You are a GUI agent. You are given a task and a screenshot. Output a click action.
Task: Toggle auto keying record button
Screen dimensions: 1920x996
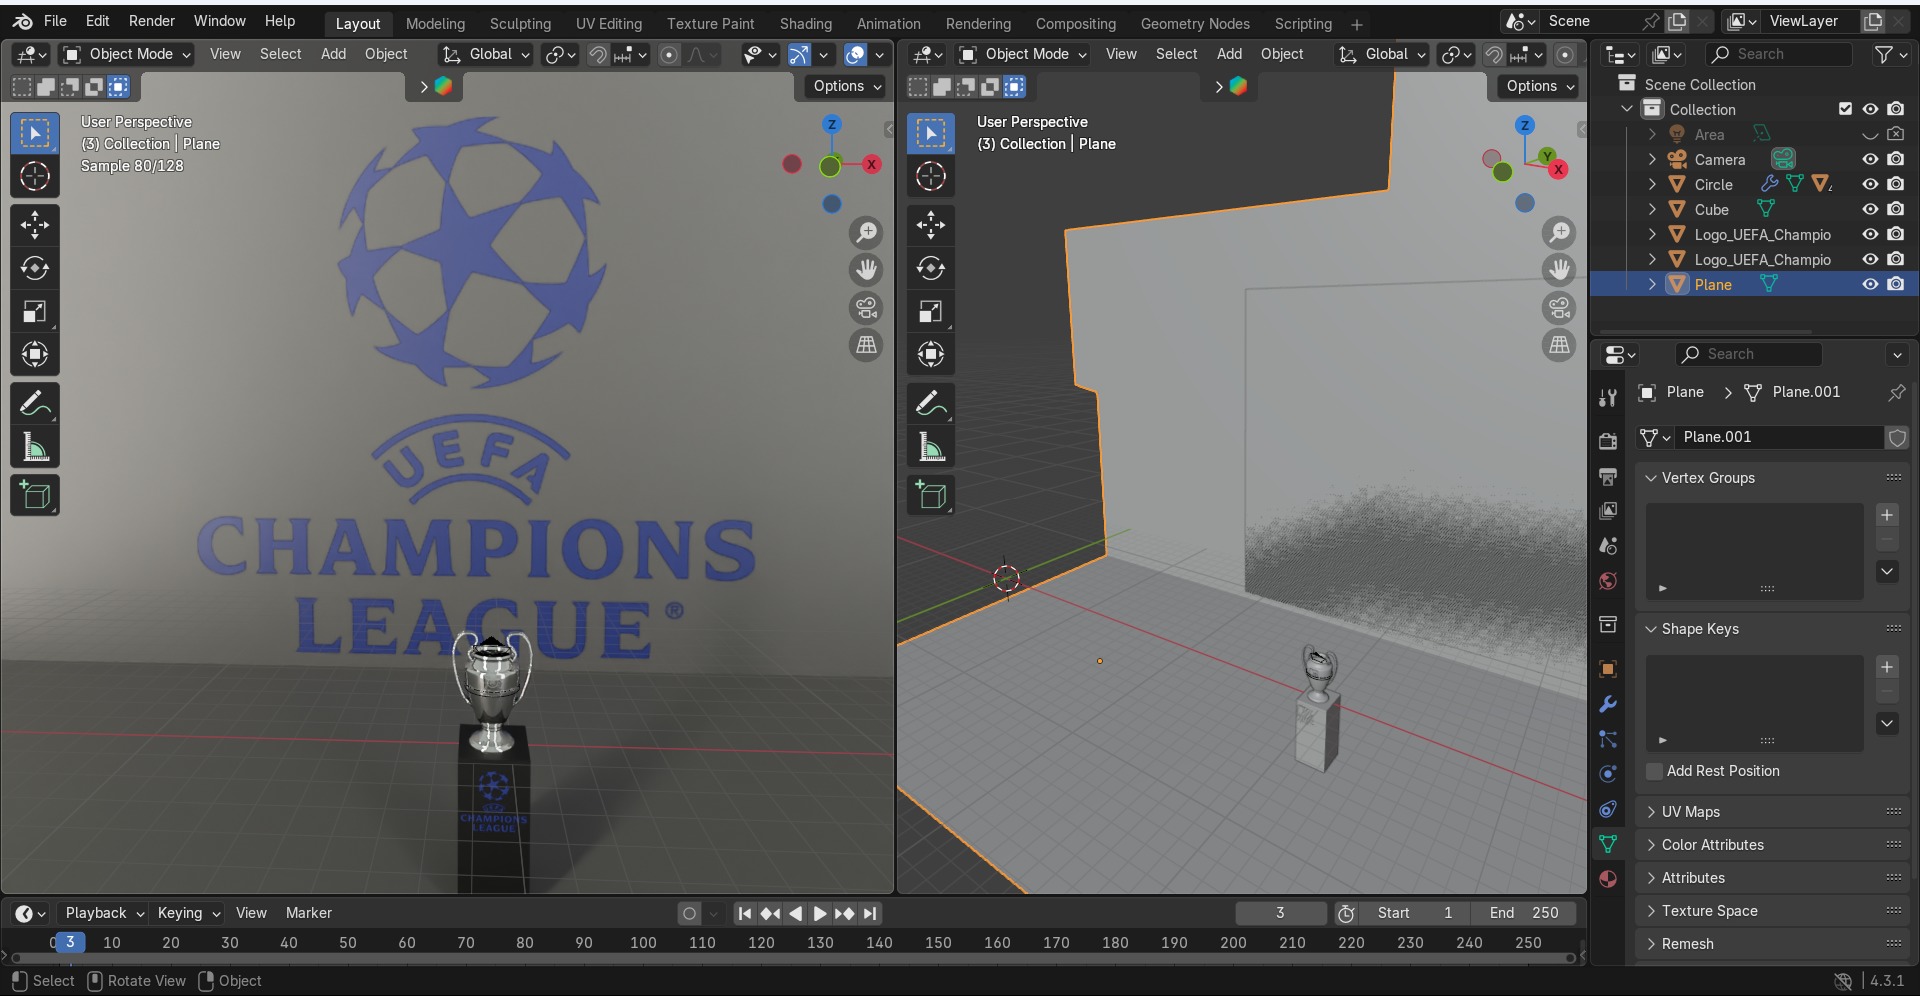[689, 913]
